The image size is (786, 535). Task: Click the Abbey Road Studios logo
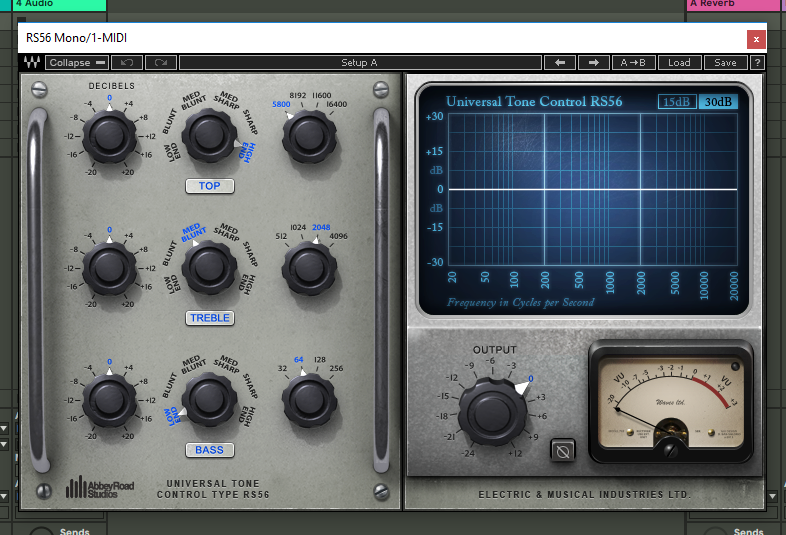pyautogui.click(x=100, y=487)
